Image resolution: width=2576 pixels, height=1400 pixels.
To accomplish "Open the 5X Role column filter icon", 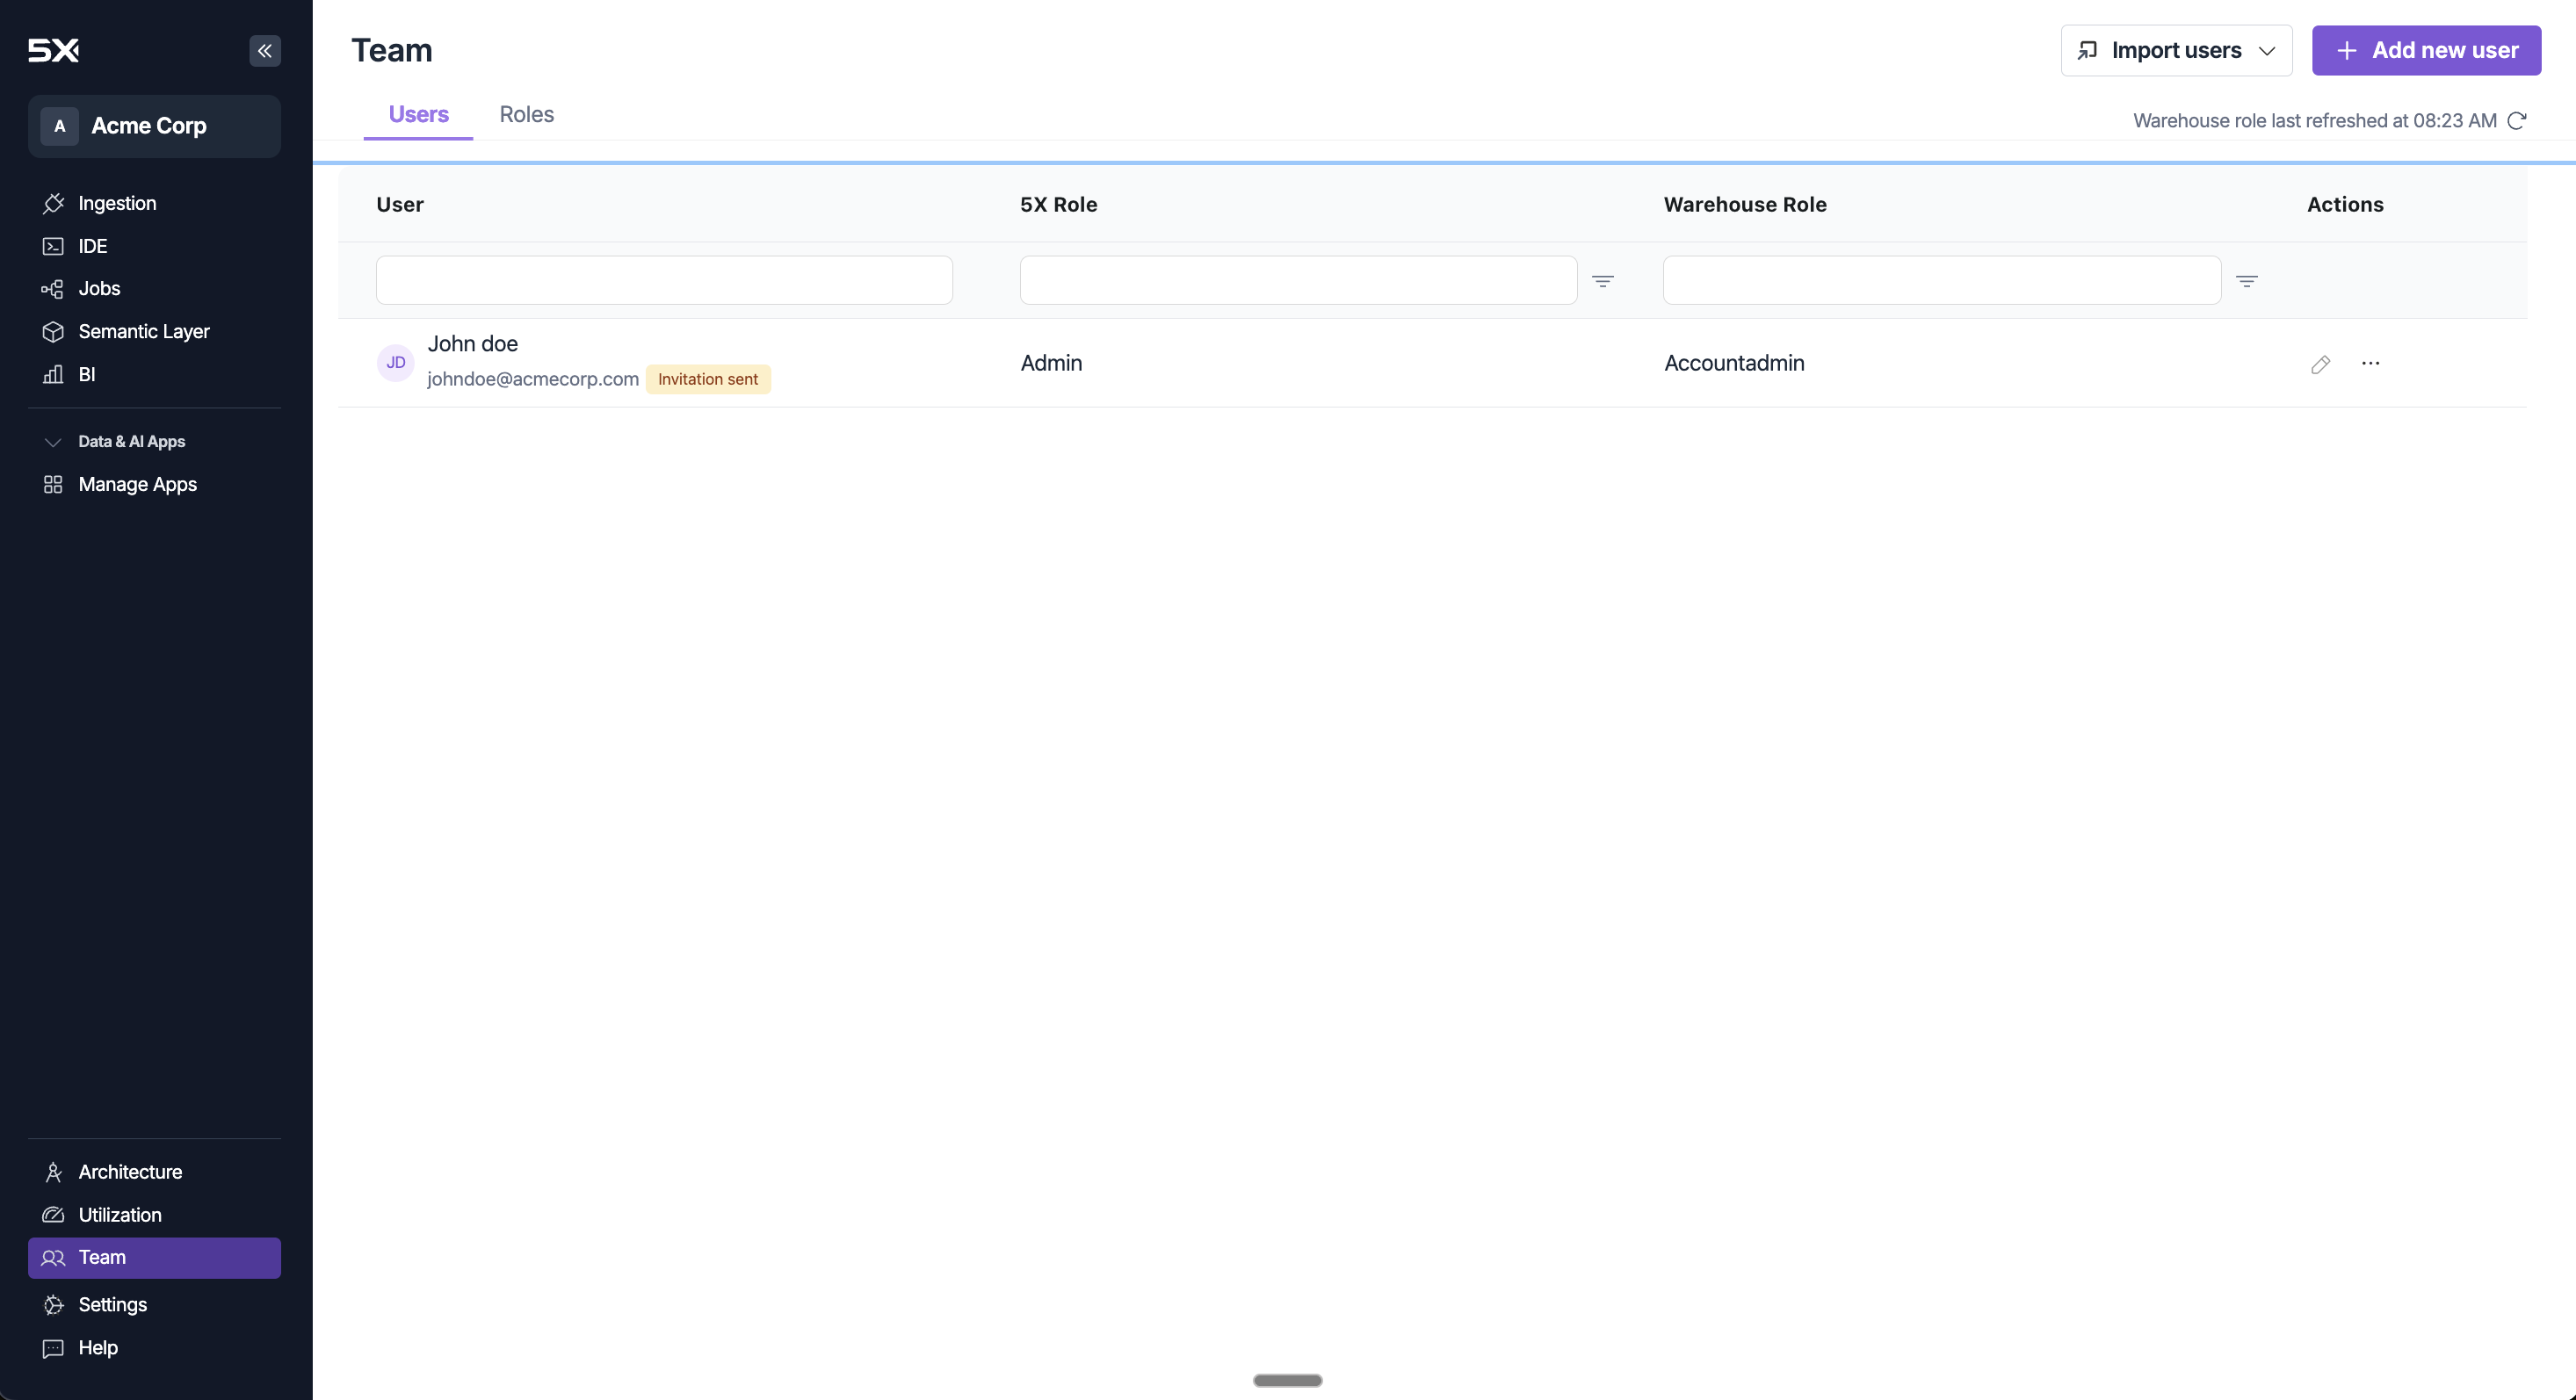I will pos(1602,281).
